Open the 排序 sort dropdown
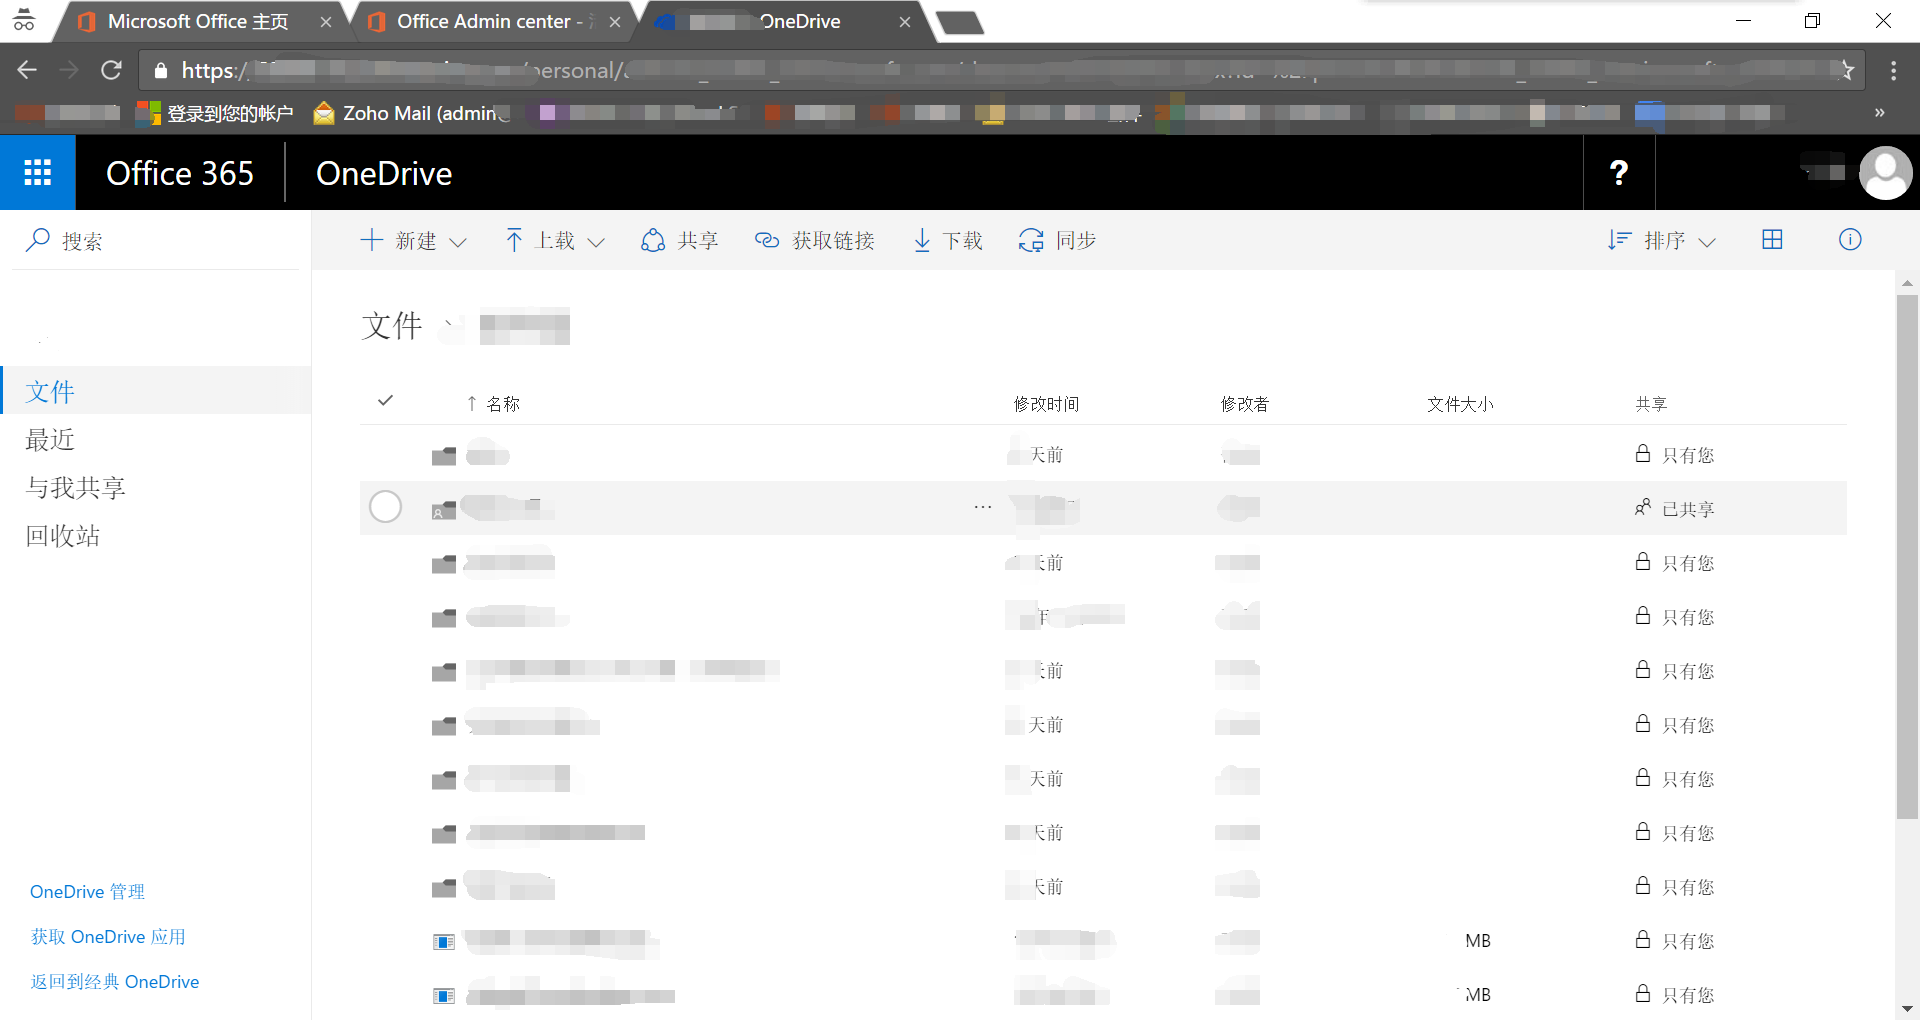The height and width of the screenshot is (1020, 1920). pos(1661,241)
